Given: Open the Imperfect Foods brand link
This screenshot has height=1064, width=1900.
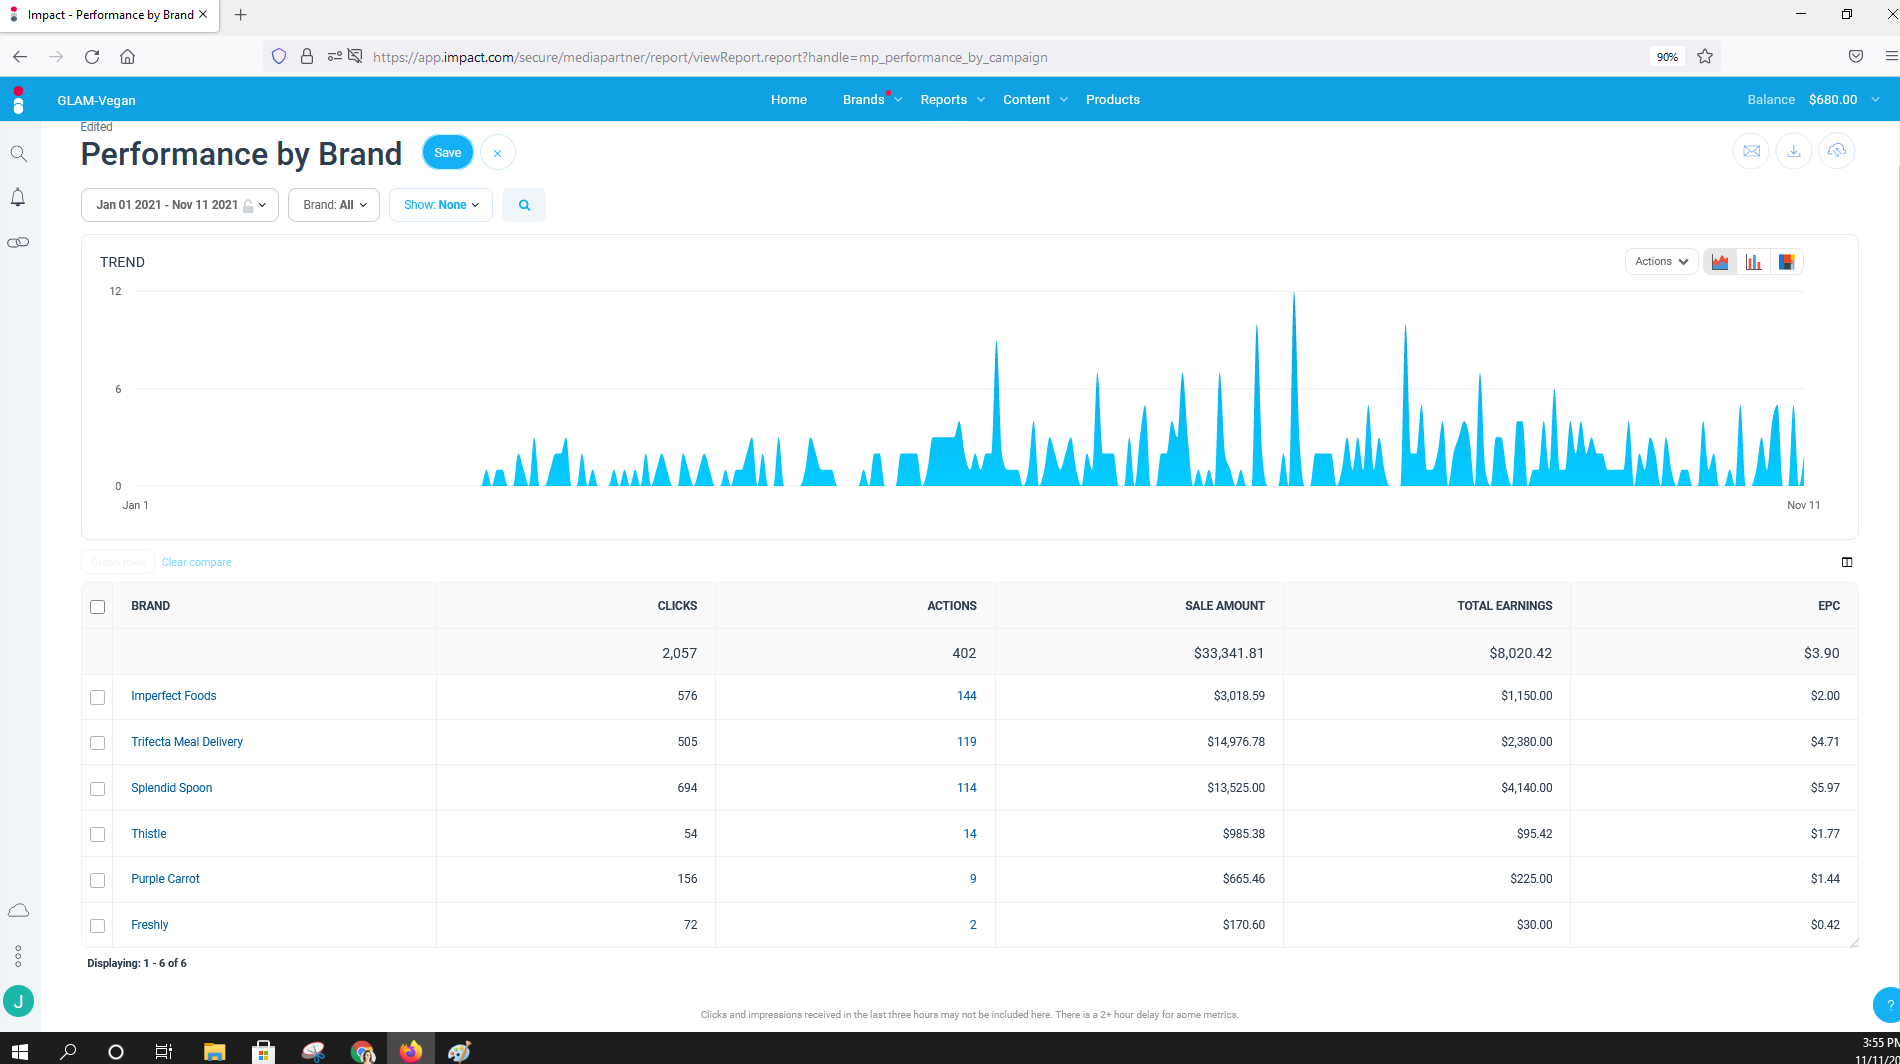Looking at the screenshot, I should (x=173, y=696).
